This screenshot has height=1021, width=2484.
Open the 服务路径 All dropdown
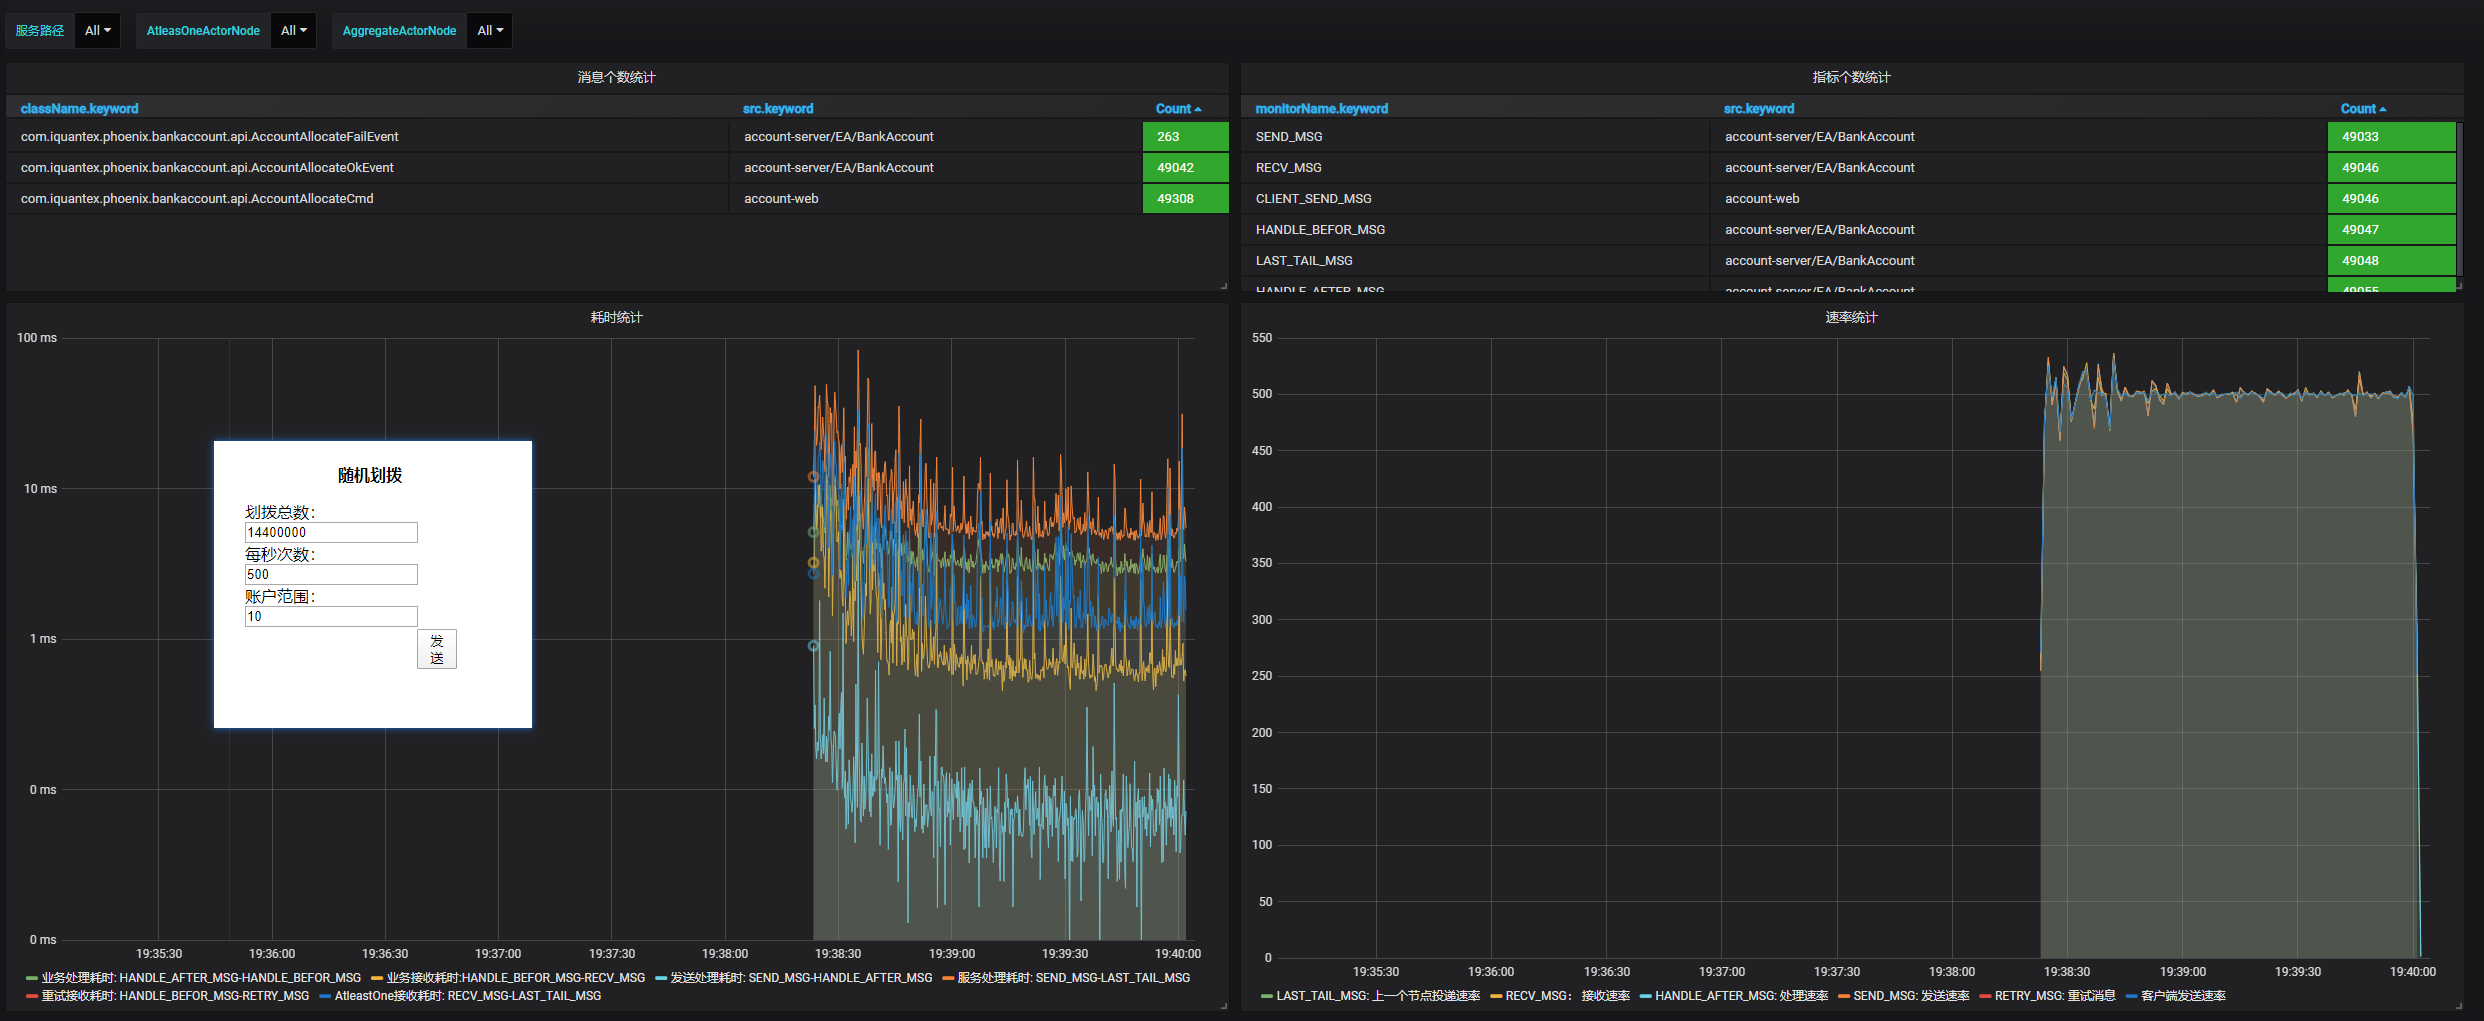(x=97, y=31)
